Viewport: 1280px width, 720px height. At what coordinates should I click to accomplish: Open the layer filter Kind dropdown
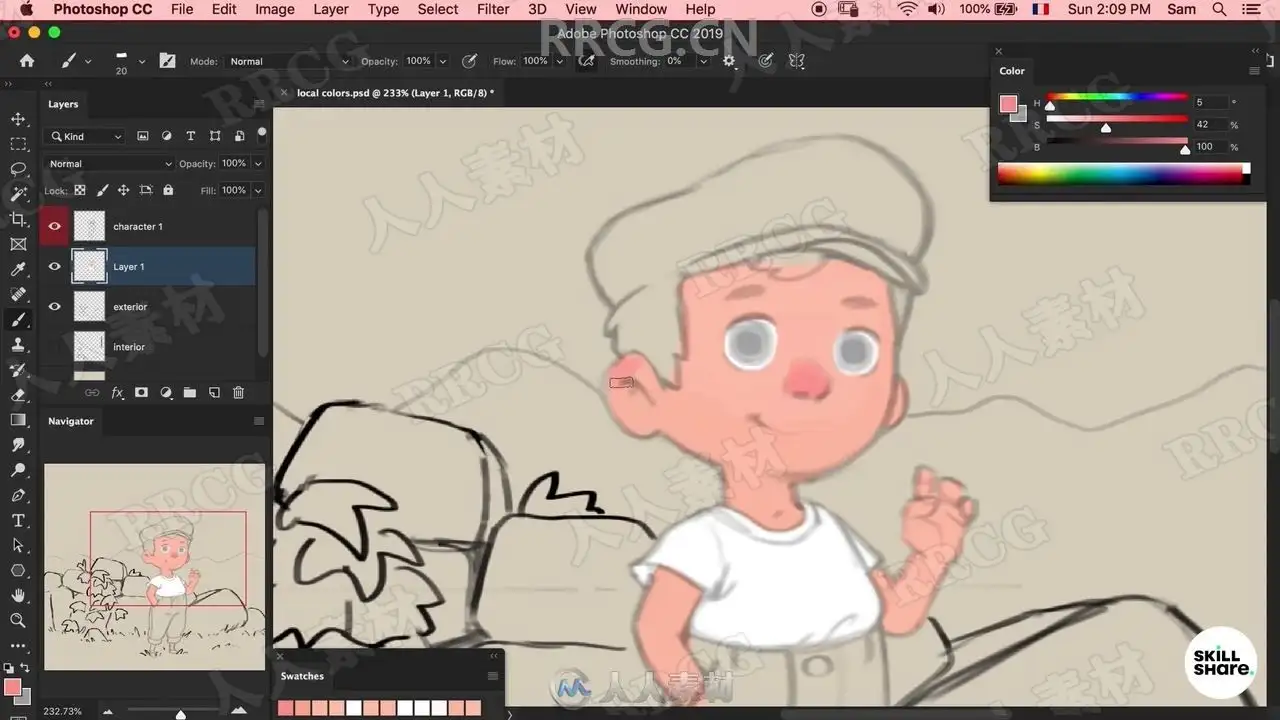click(87, 136)
